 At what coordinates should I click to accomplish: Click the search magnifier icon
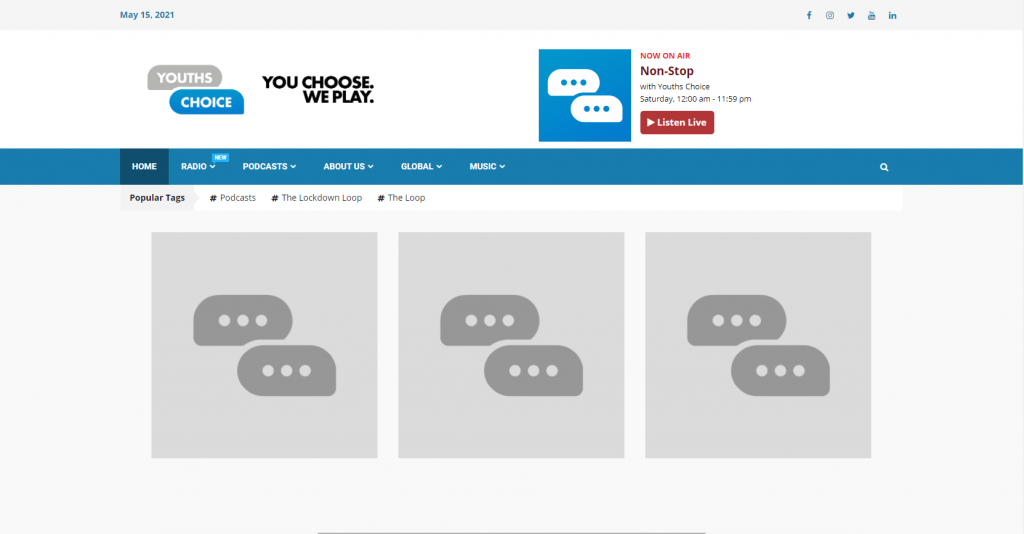point(884,167)
